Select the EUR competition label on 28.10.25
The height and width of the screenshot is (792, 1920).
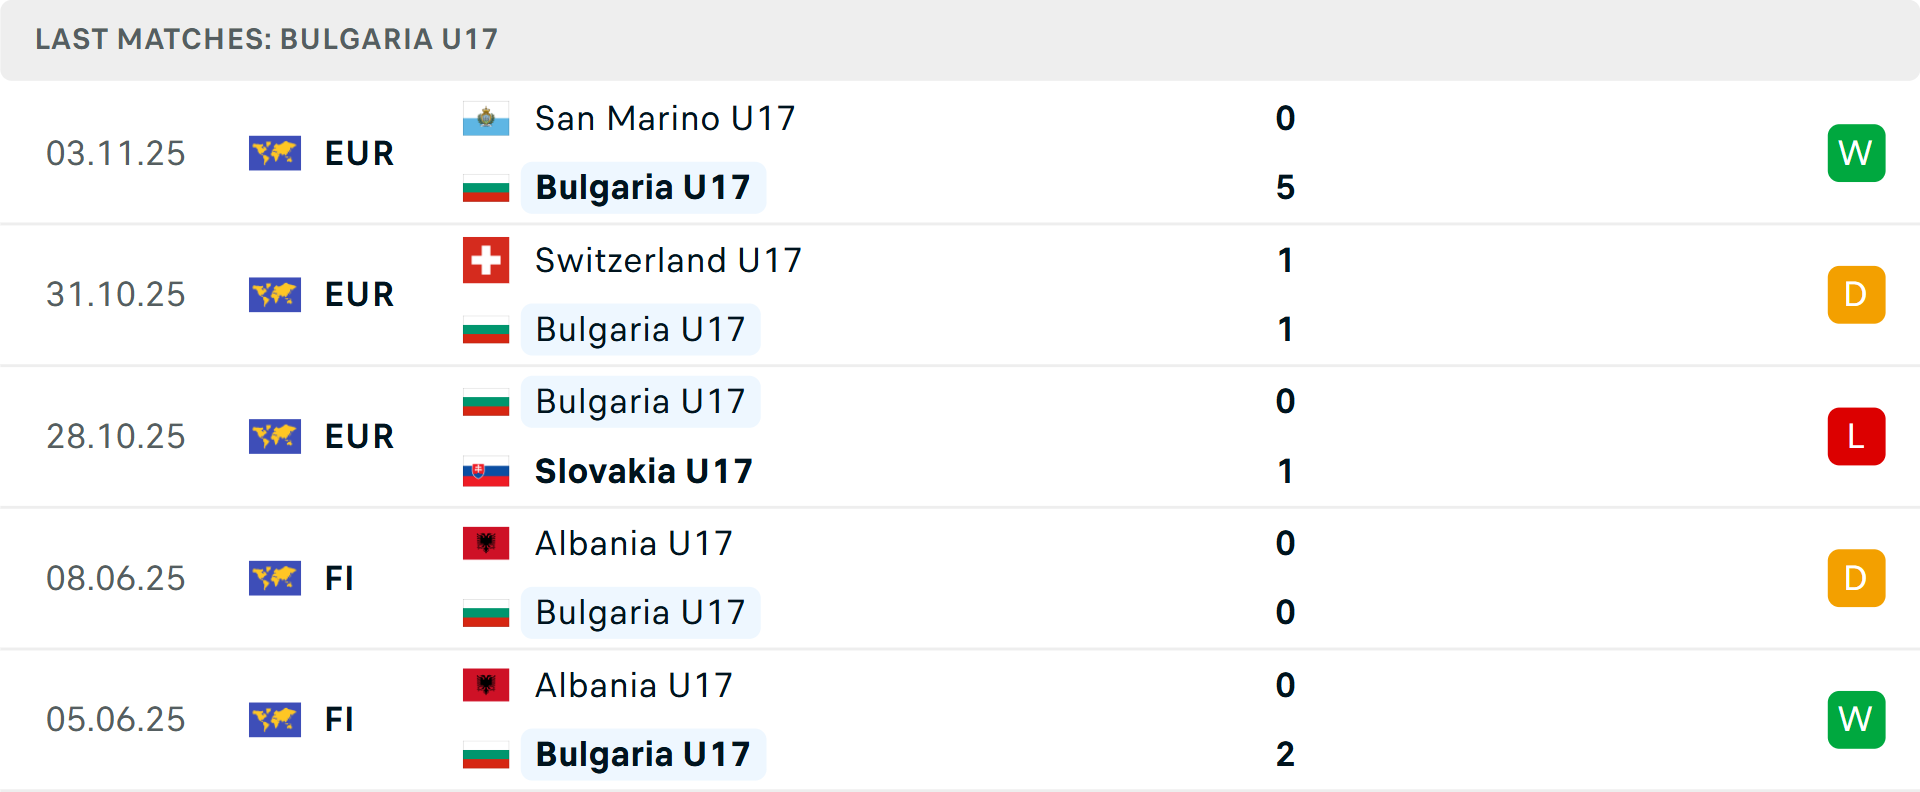pyautogui.click(x=358, y=436)
